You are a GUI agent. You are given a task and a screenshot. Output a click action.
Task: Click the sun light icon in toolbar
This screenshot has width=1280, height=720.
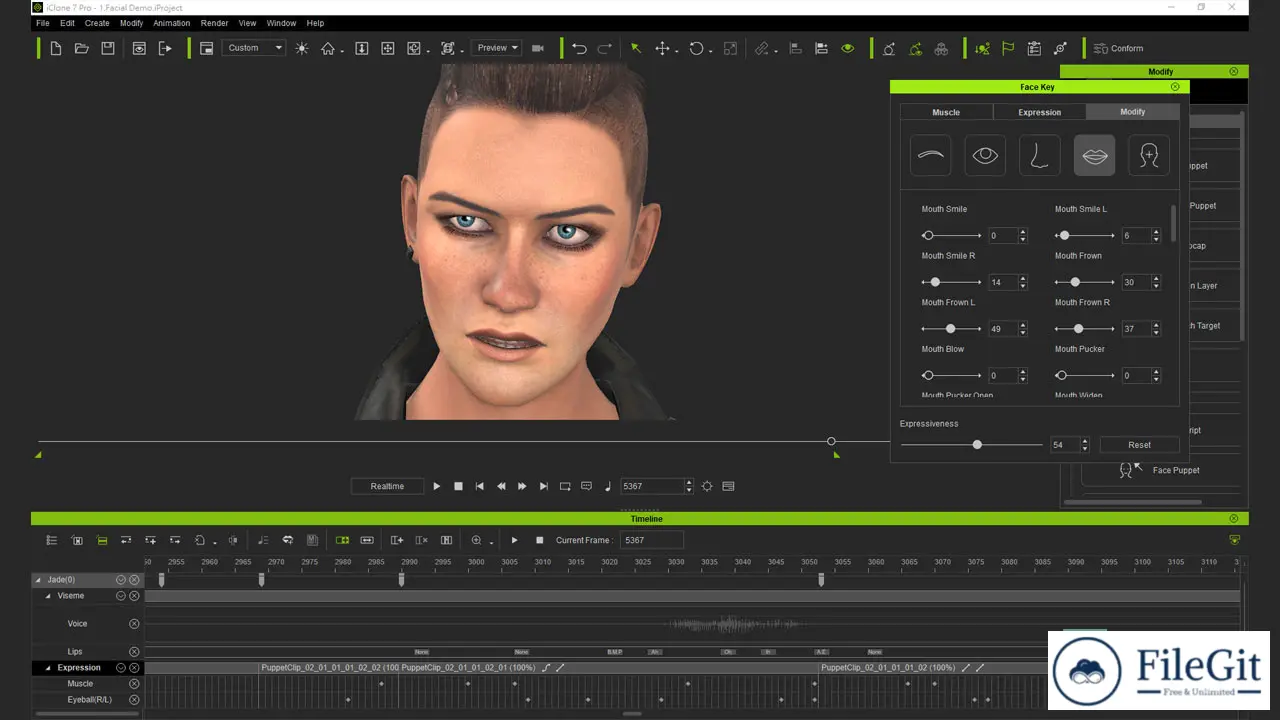pos(302,48)
